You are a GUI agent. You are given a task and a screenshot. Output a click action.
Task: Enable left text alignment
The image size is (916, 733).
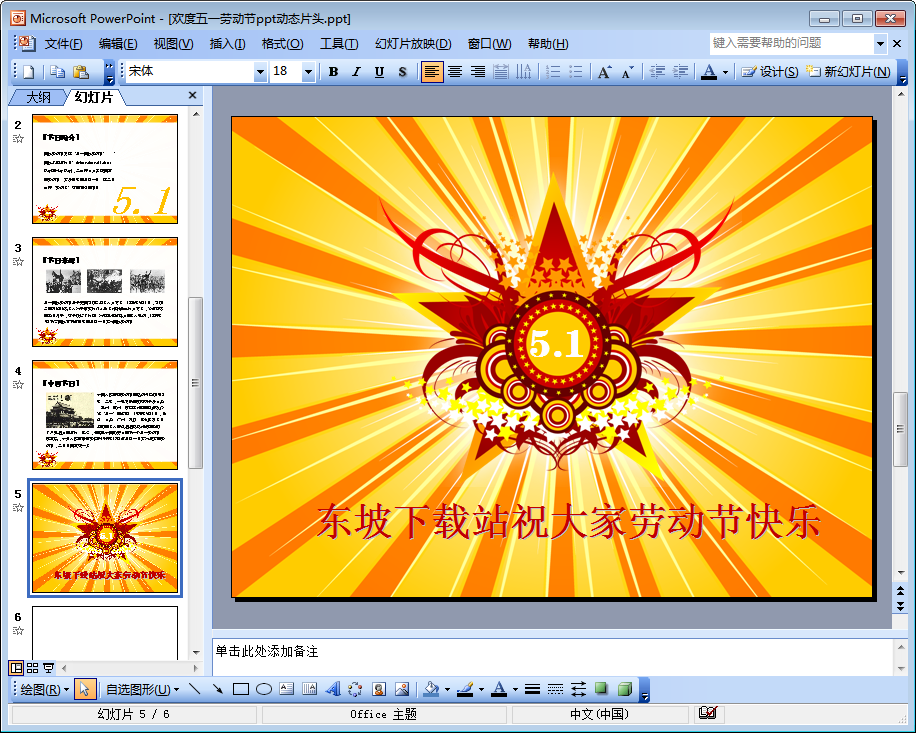[432, 72]
